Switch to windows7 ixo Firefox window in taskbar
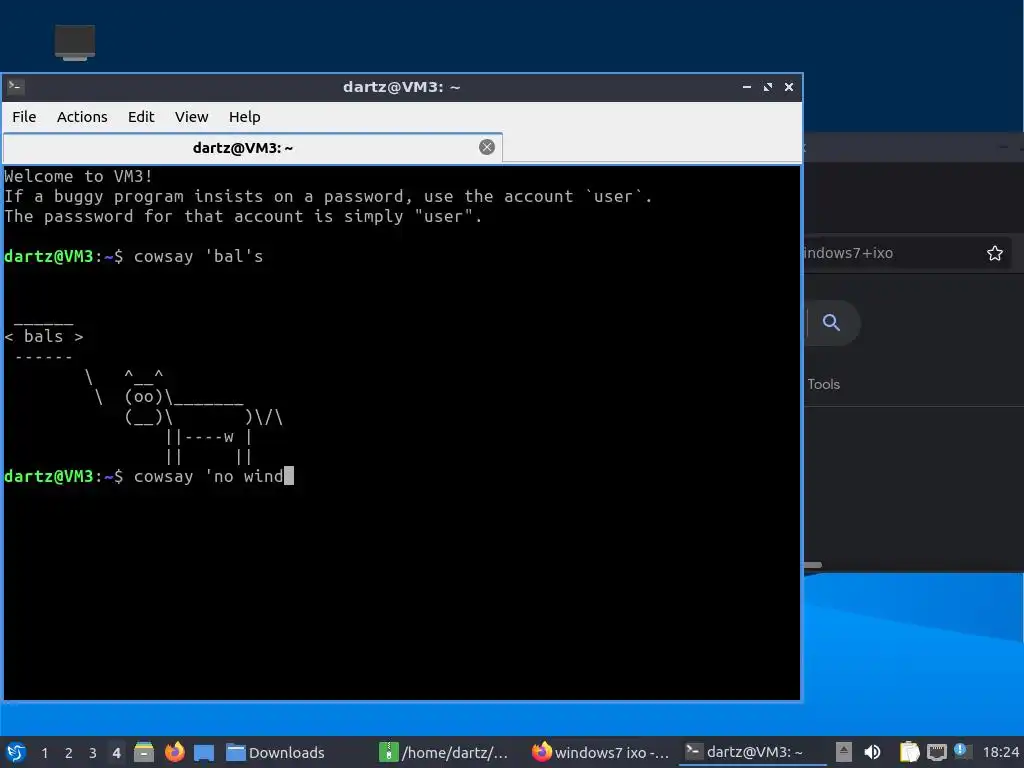 (x=601, y=753)
